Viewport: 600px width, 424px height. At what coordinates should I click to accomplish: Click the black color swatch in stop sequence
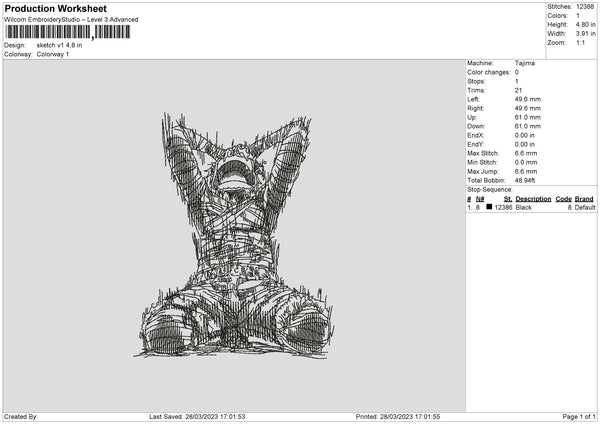(489, 206)
